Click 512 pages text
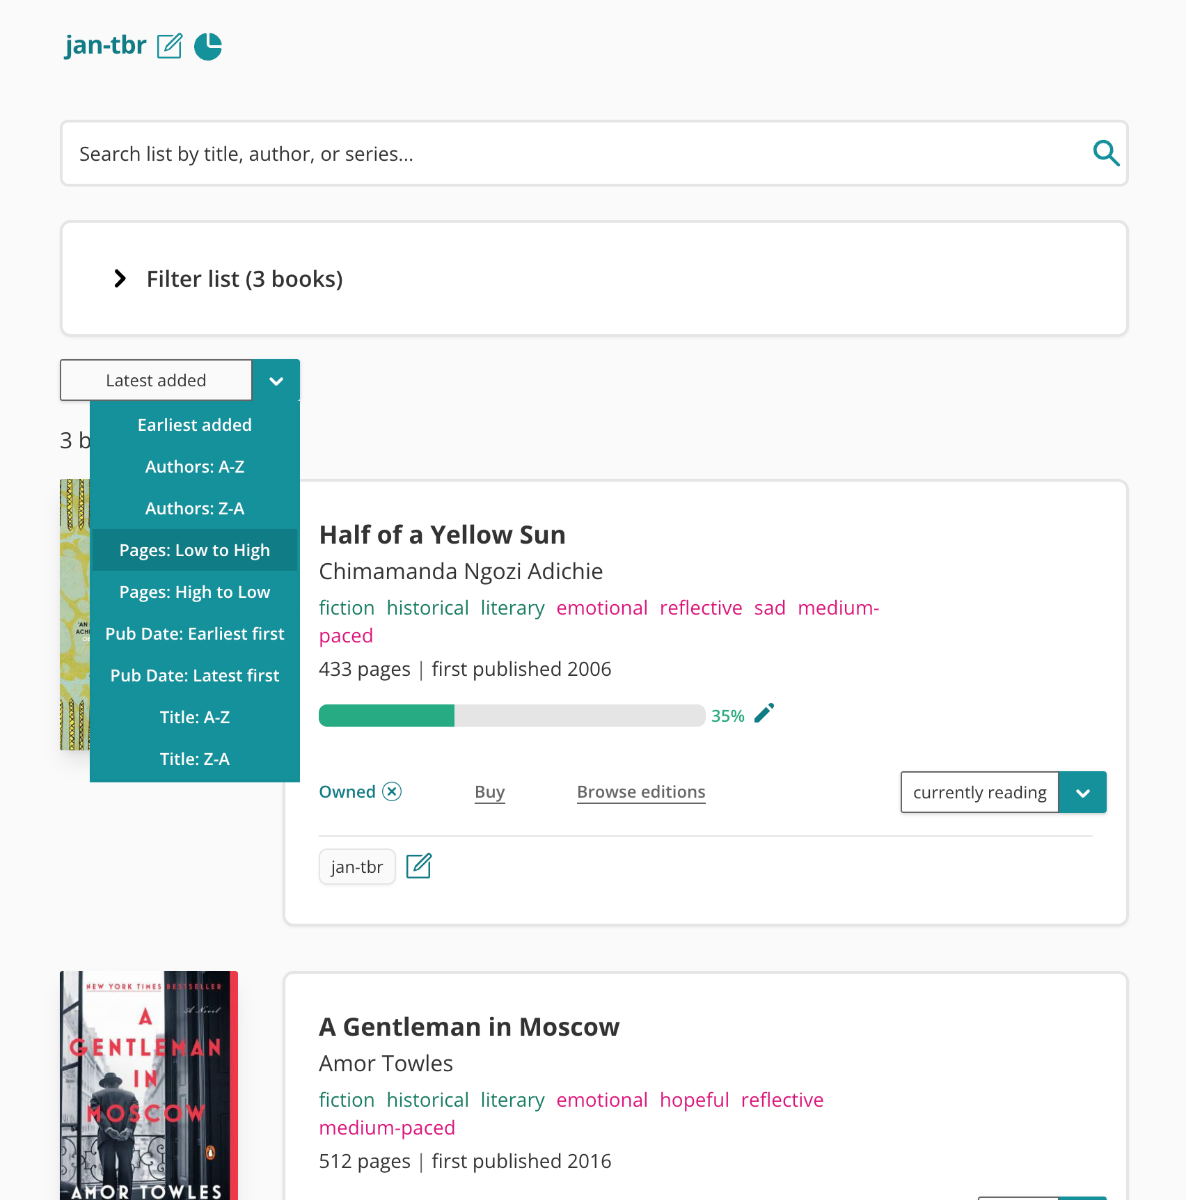The height and width of the screenshot is (1200, 1186). coord(365,1161)
